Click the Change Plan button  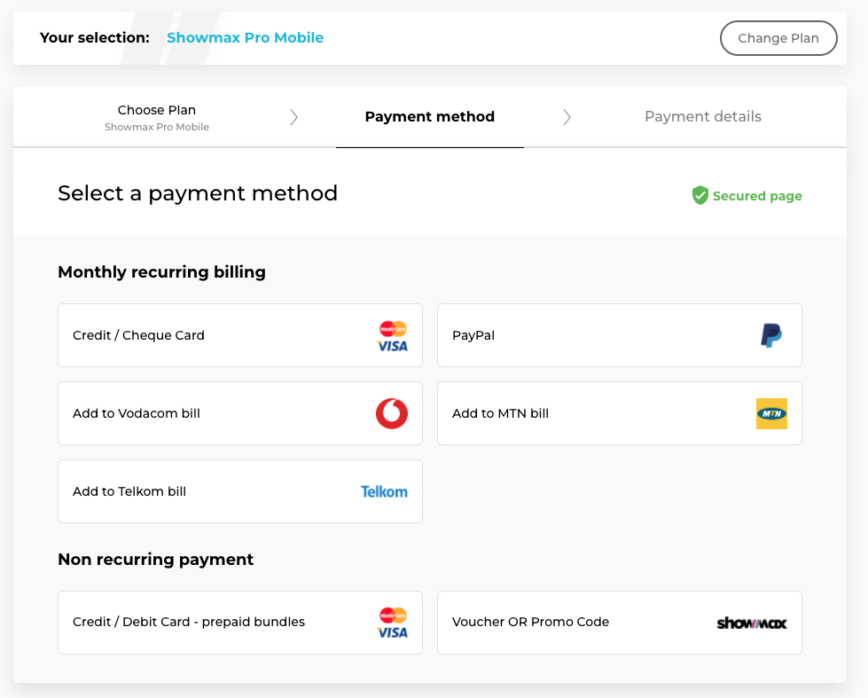[778, 38]
